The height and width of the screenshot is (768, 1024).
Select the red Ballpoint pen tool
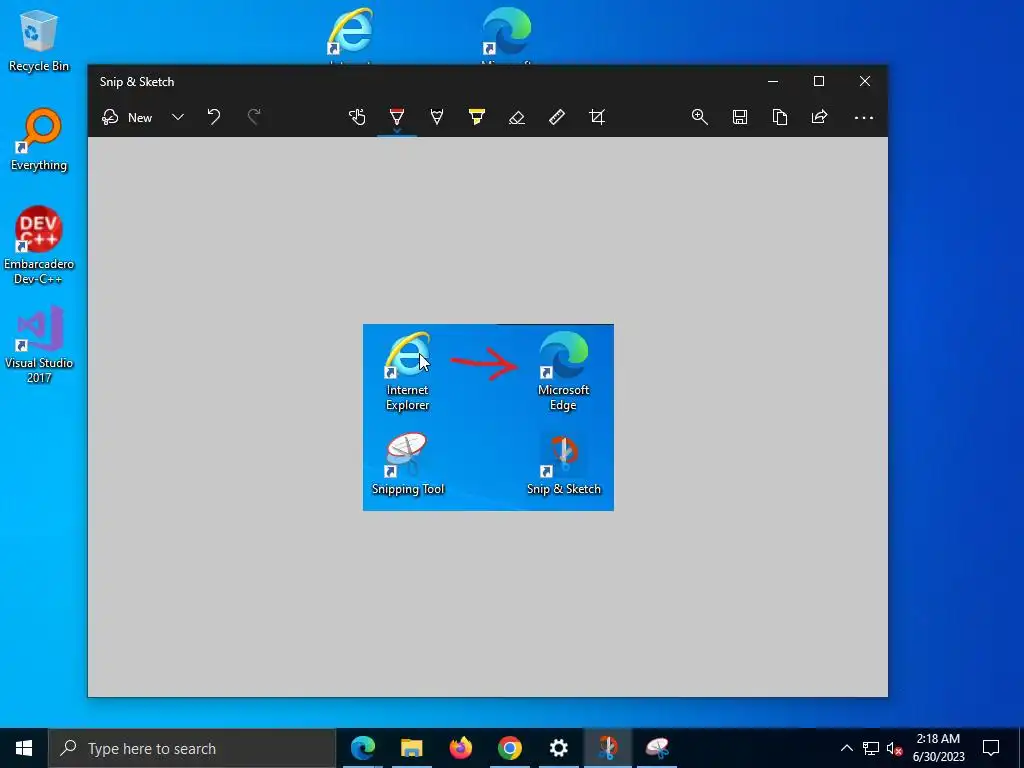[396, 116]
